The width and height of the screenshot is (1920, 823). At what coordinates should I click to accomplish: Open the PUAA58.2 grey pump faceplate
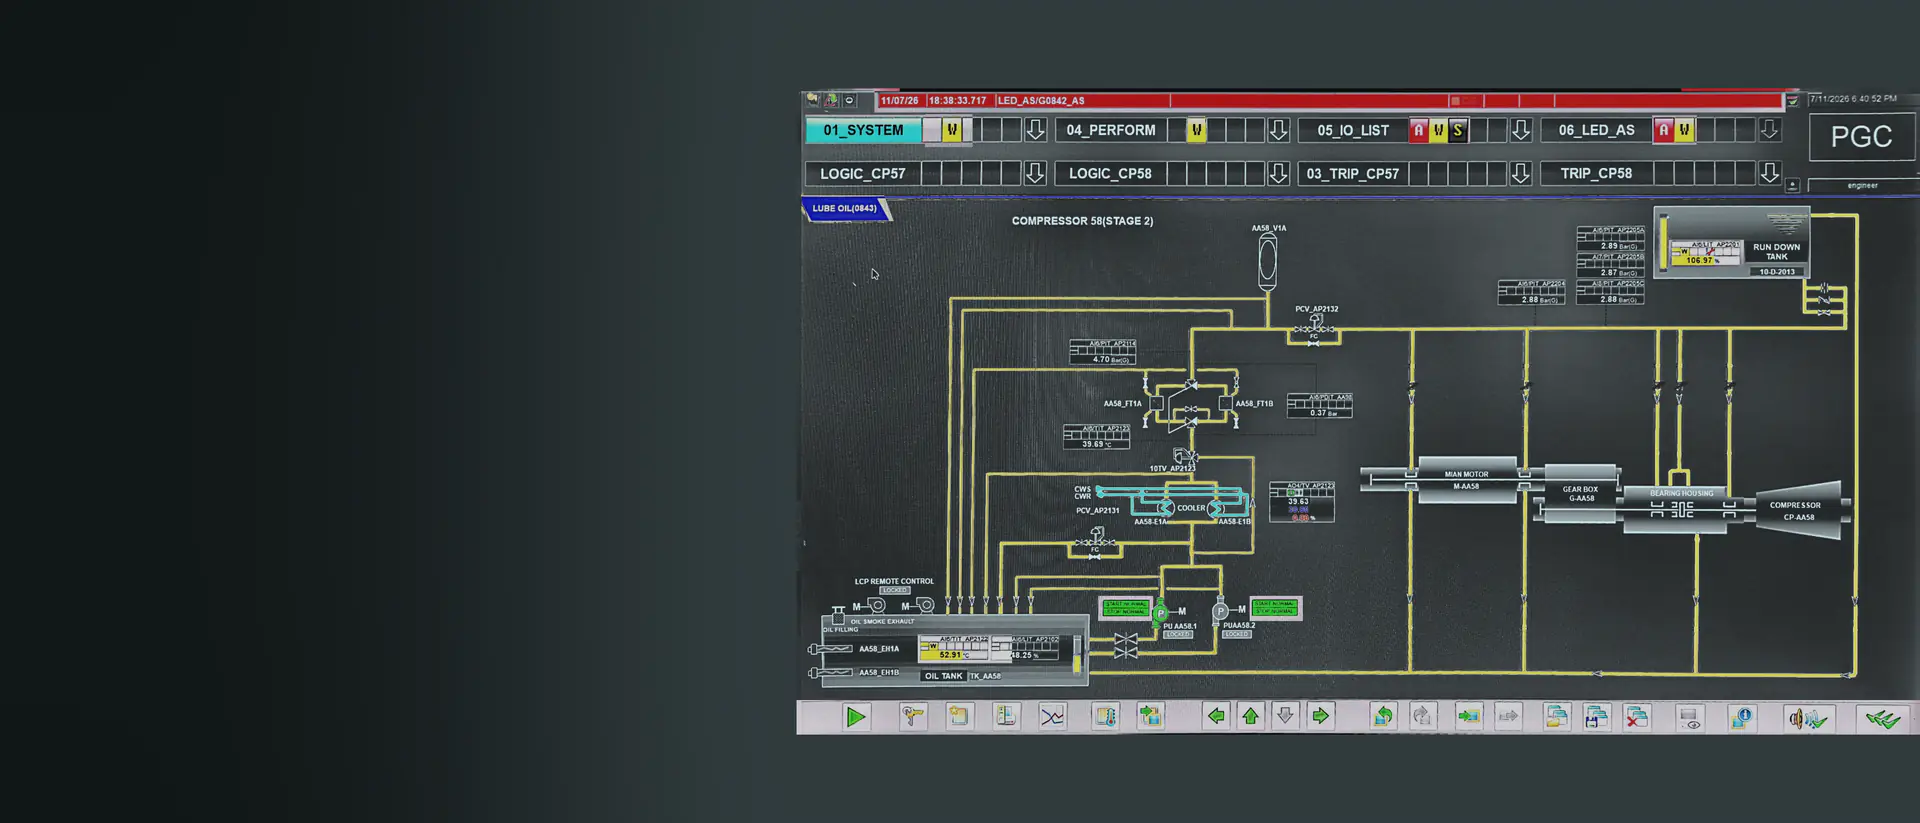click(1220, 611)
